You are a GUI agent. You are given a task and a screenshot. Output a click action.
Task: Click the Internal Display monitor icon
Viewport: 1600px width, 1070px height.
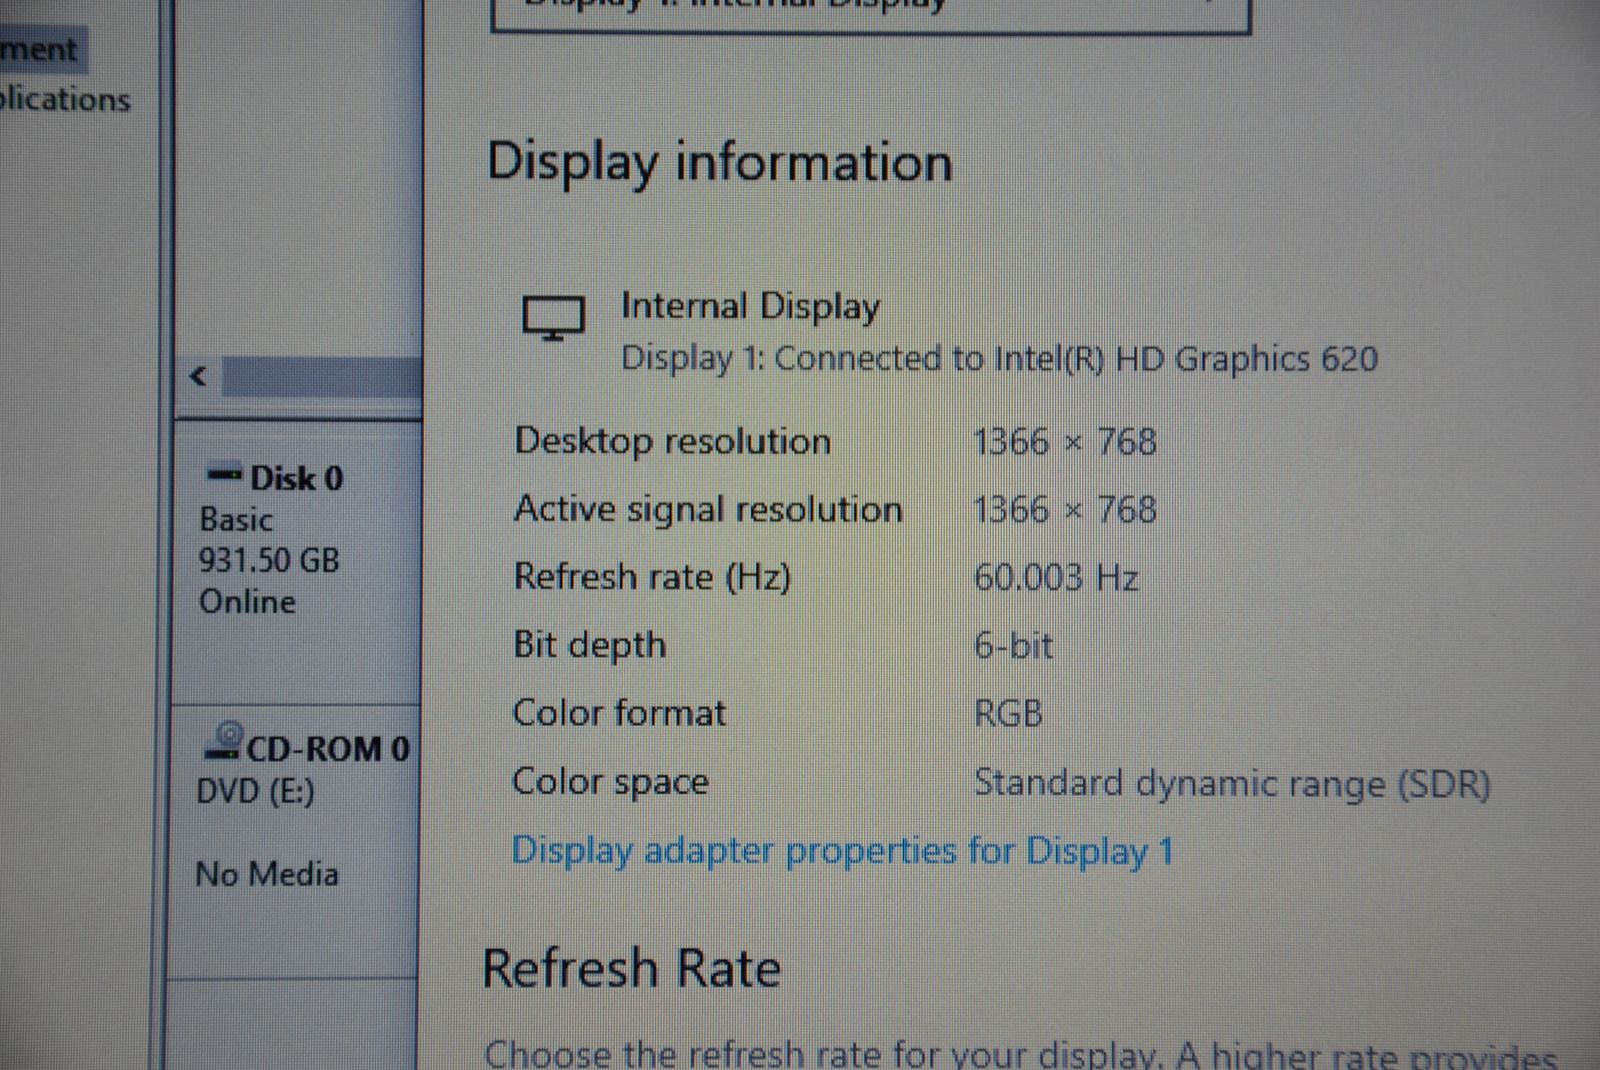click(553, 318)
